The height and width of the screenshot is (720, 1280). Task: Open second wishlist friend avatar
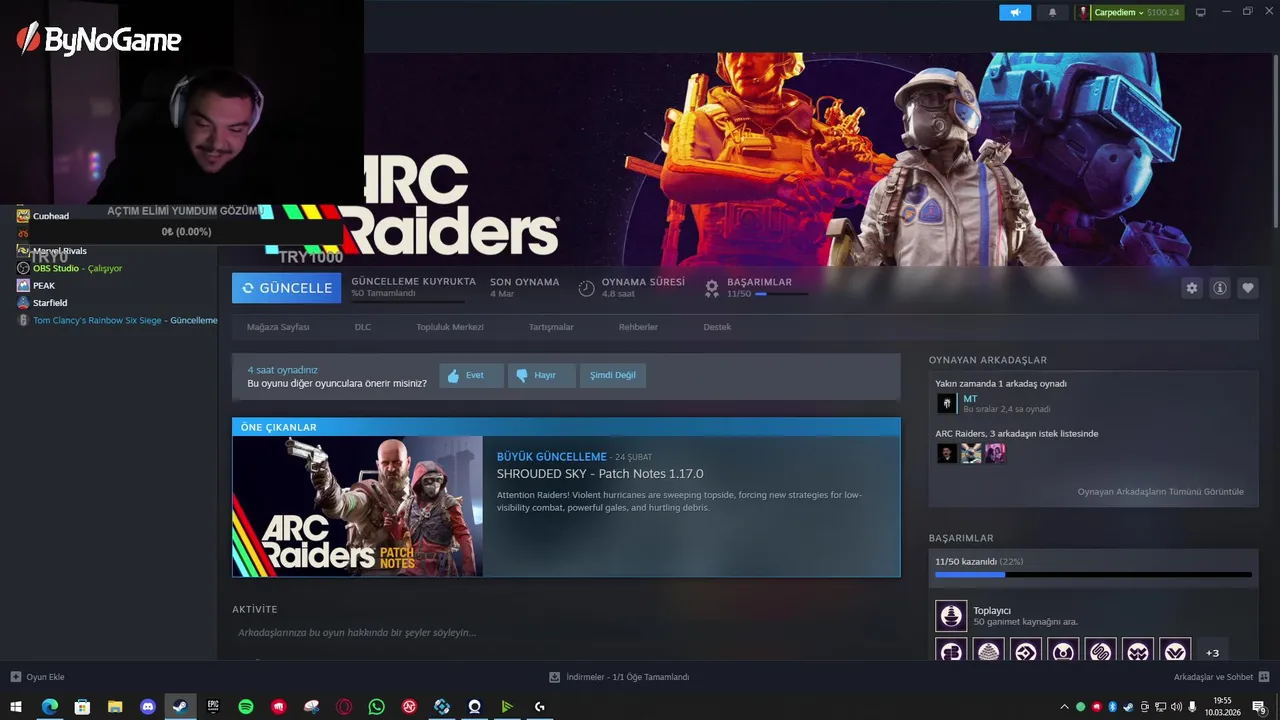(971, 453)
